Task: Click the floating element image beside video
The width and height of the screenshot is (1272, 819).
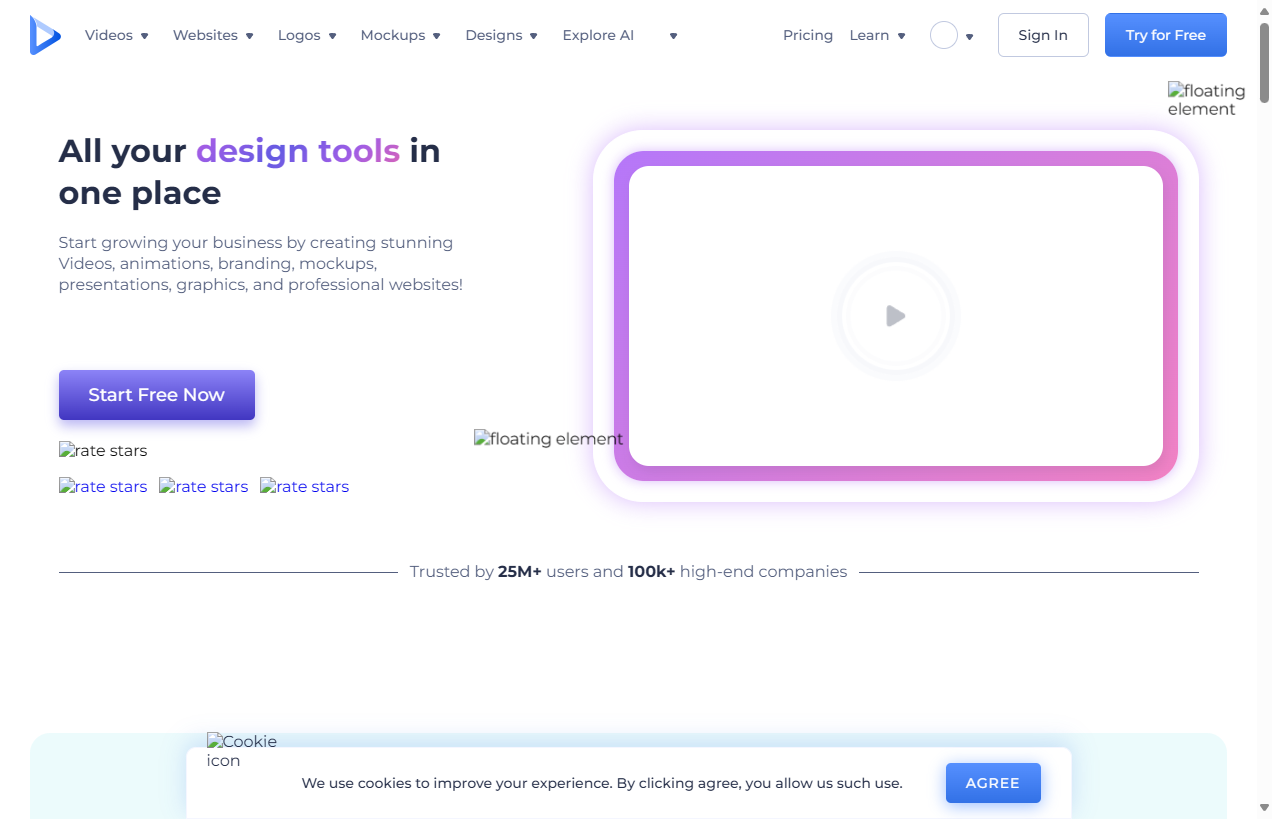Action: point(548,439)
